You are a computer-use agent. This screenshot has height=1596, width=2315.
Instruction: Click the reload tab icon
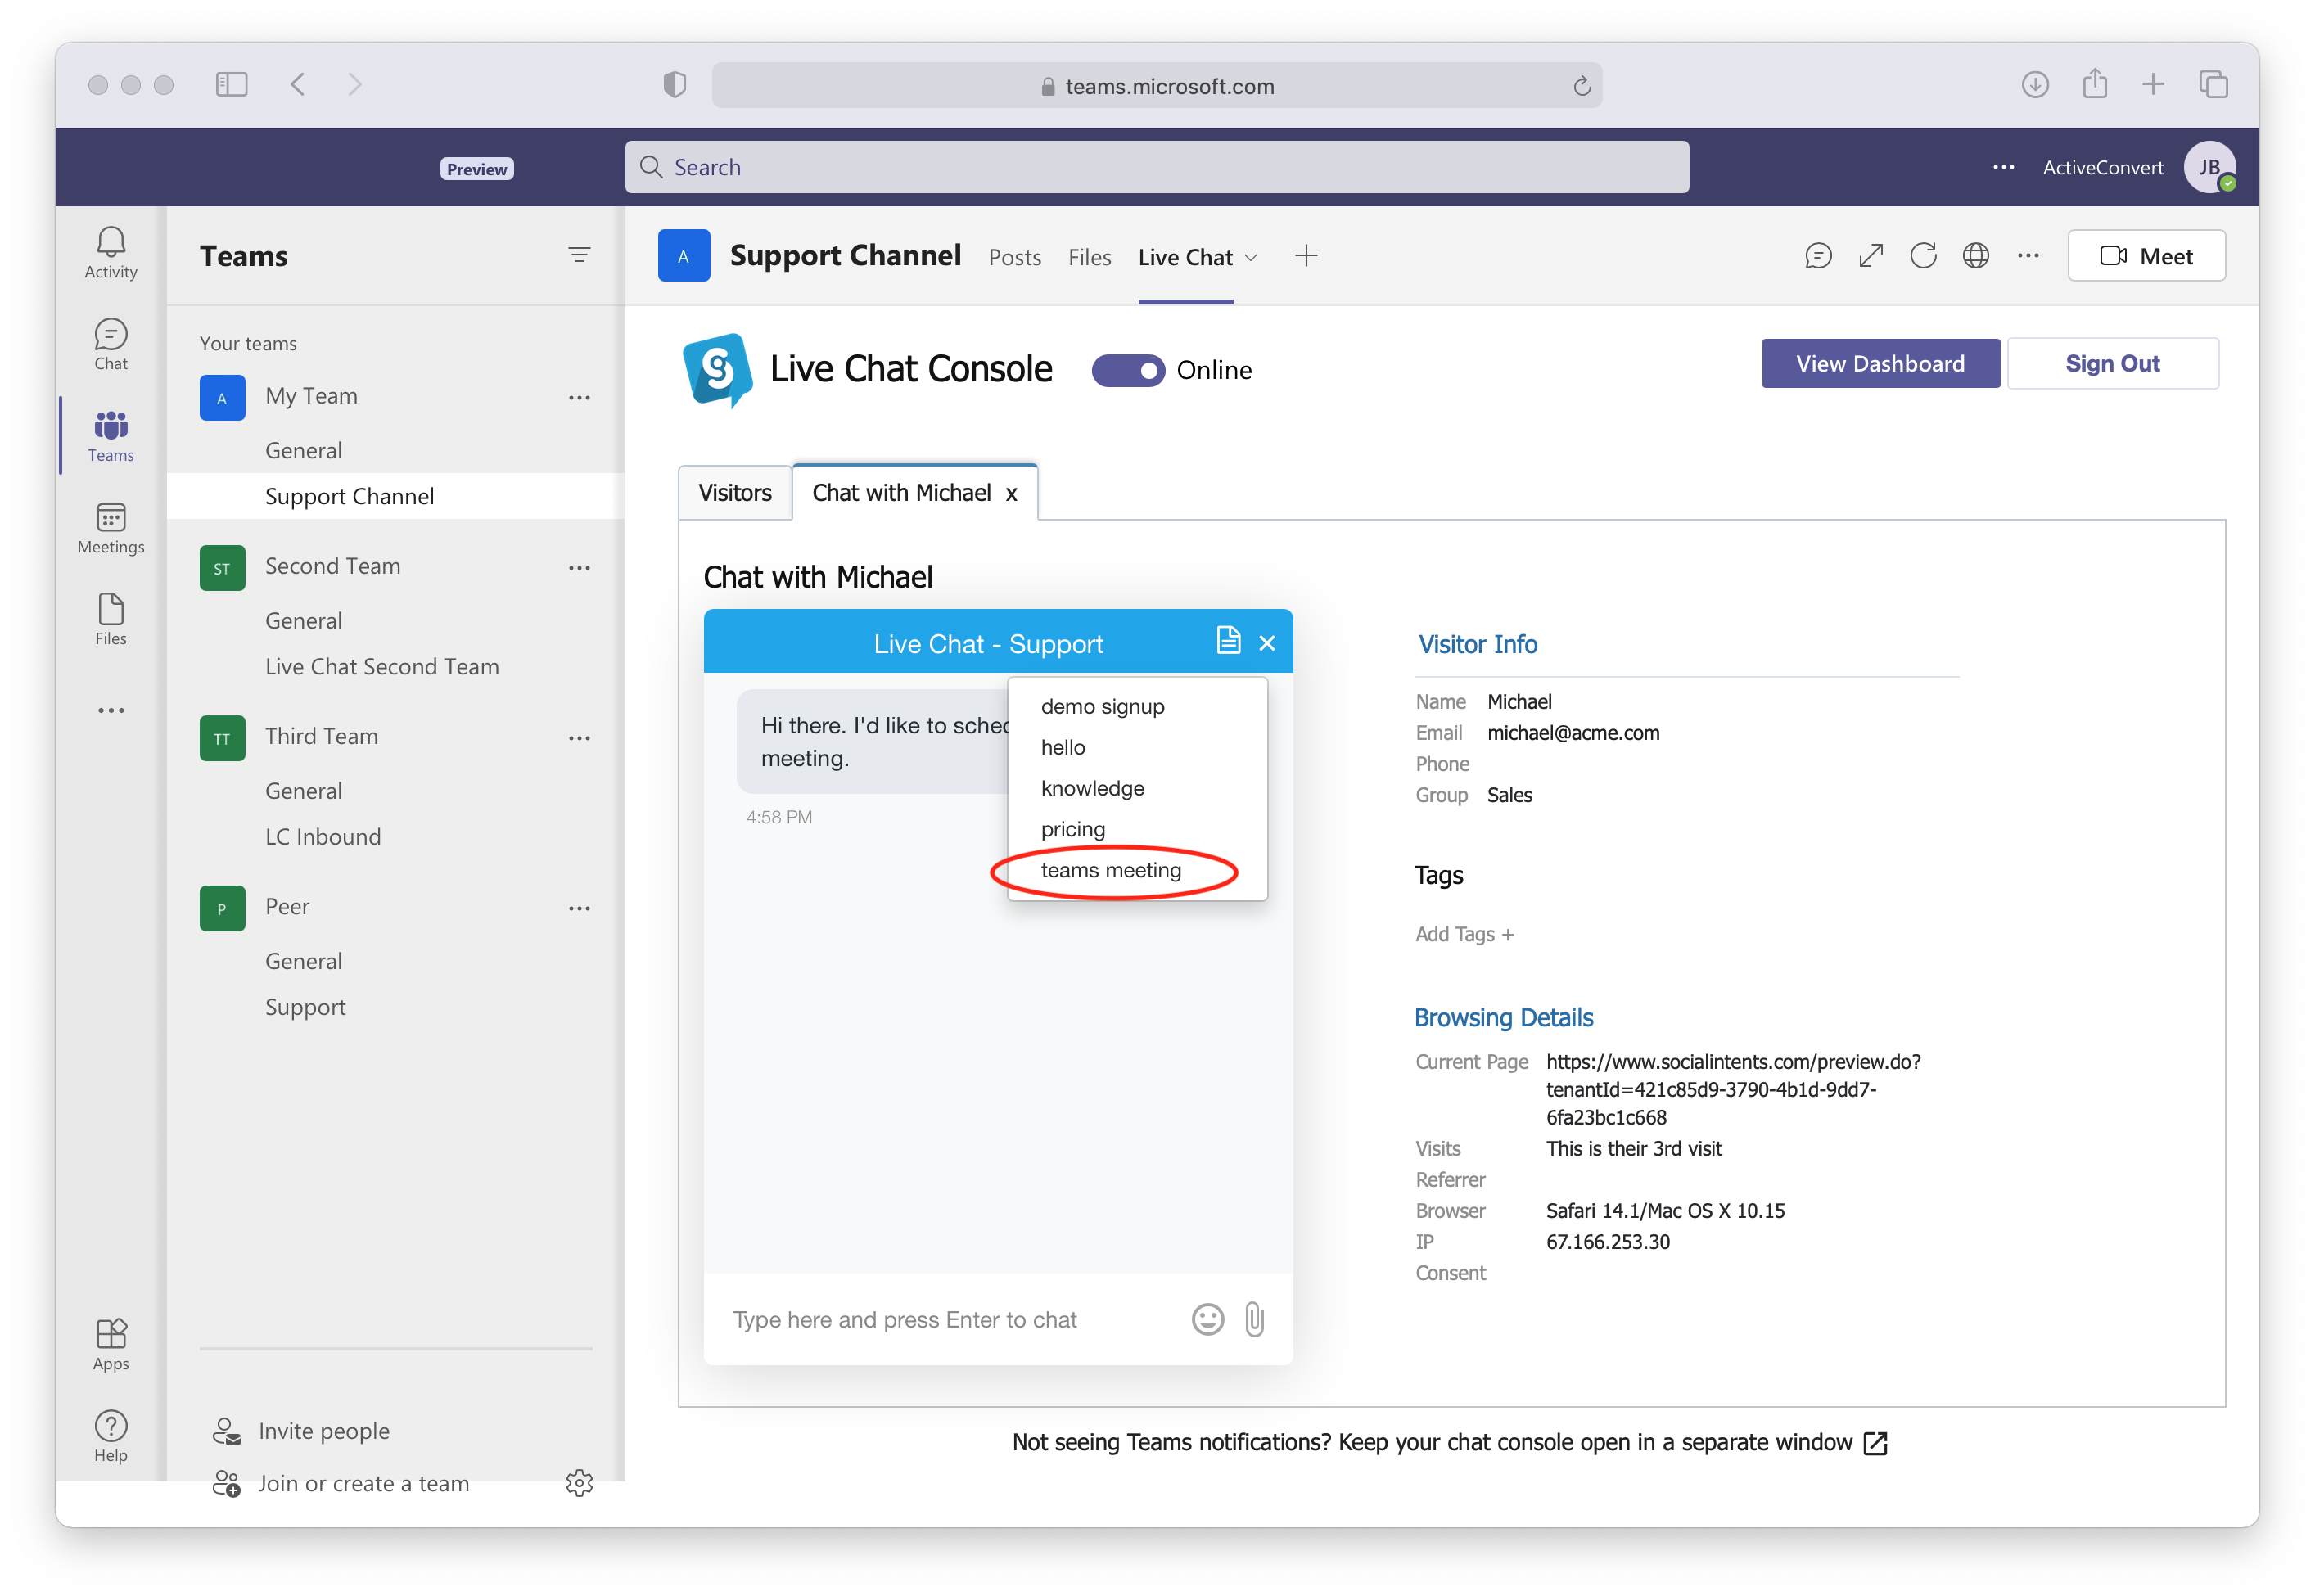tap(1923, 256)
